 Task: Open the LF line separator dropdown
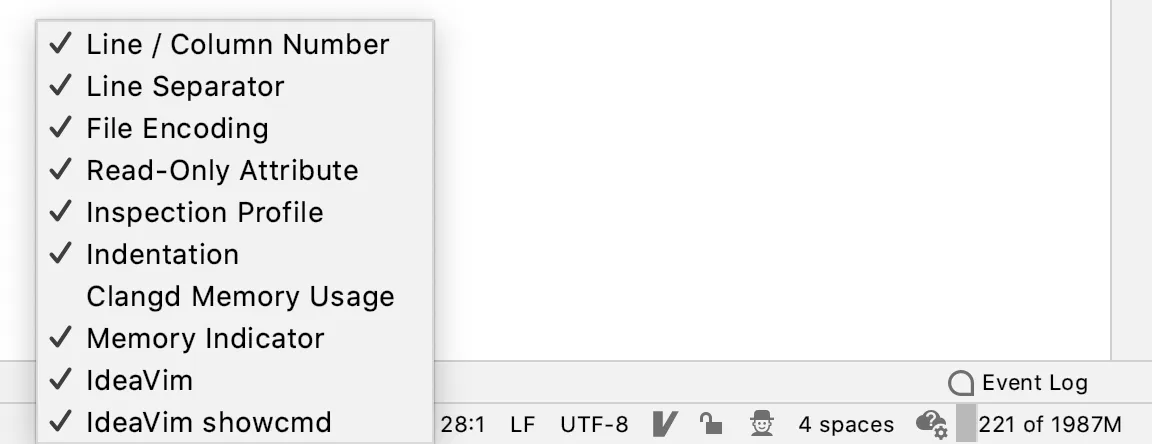(523, 425)
